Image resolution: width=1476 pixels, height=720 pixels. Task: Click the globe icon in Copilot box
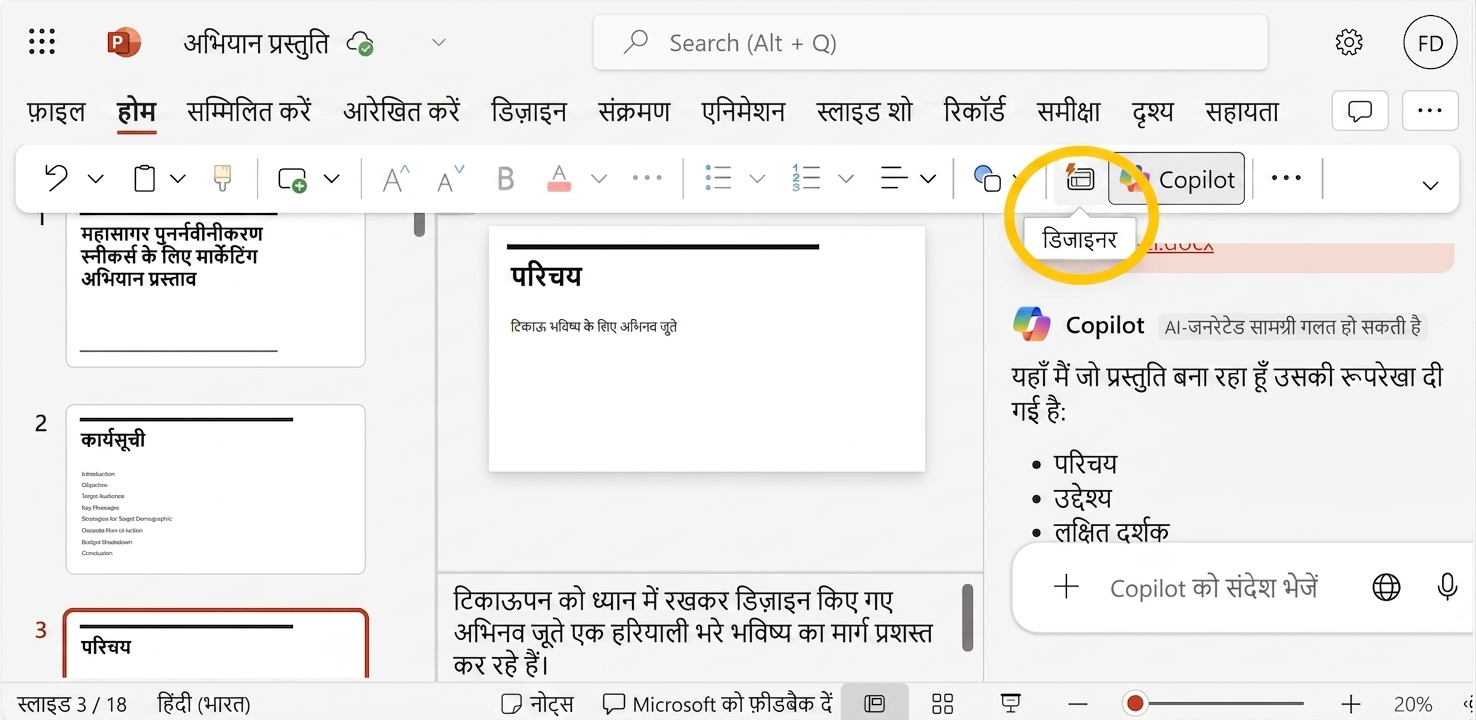pos(1386,587)
